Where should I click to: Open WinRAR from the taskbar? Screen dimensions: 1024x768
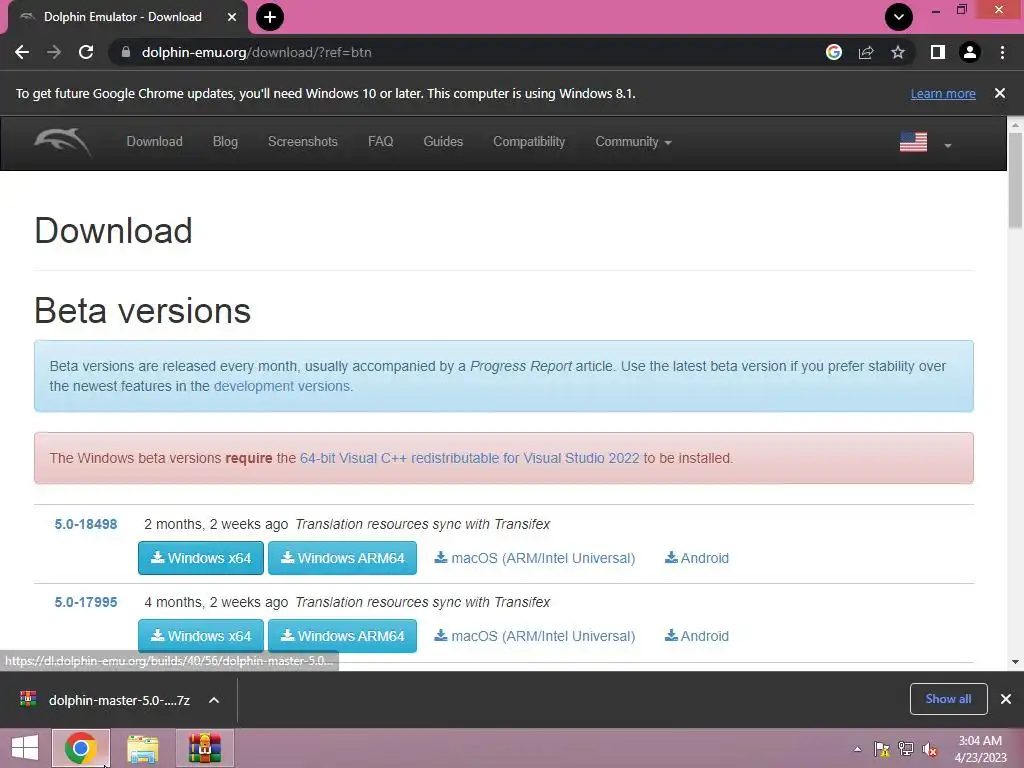point(204,748)
